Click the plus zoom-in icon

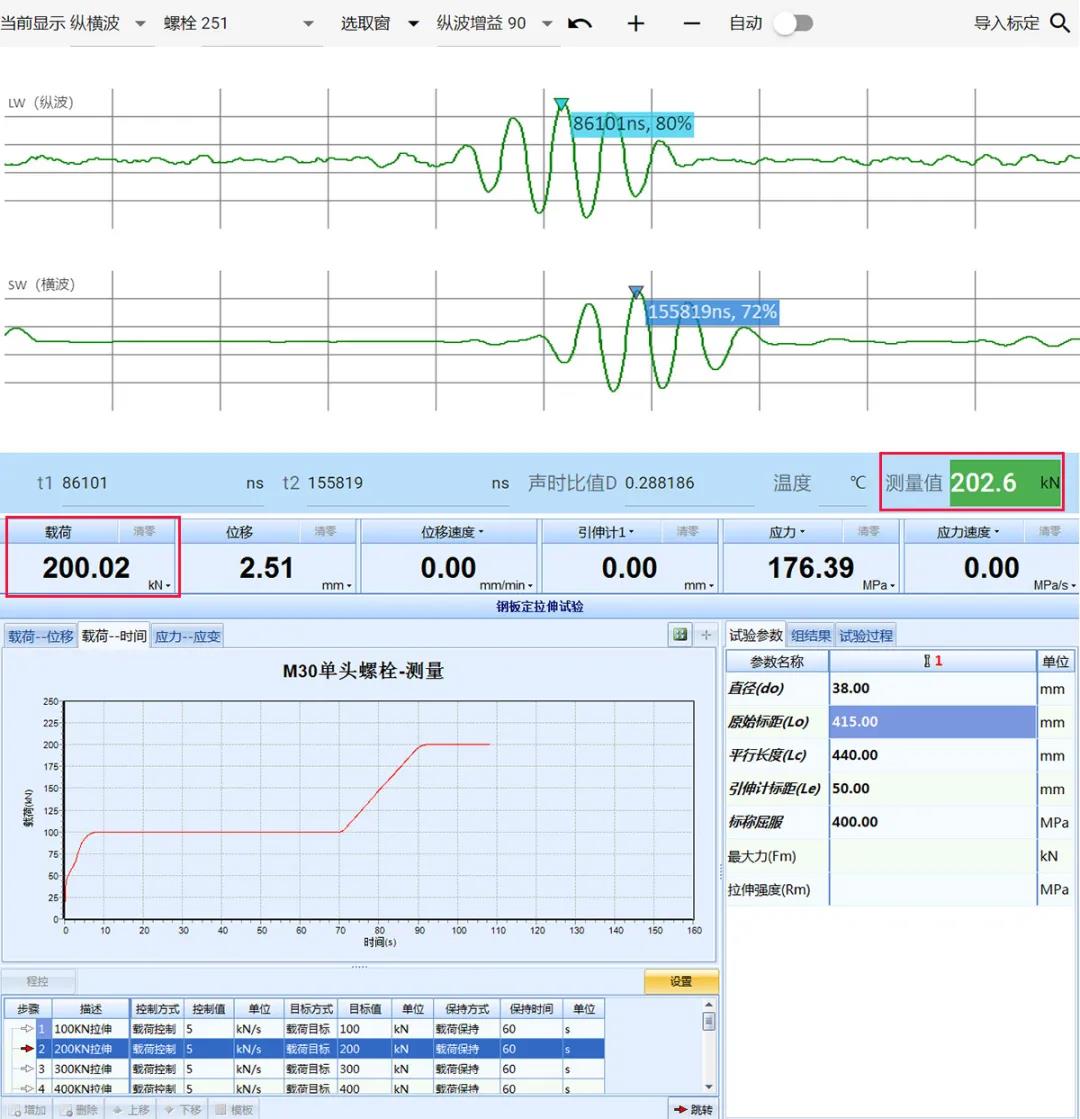[x=636, y=23]
